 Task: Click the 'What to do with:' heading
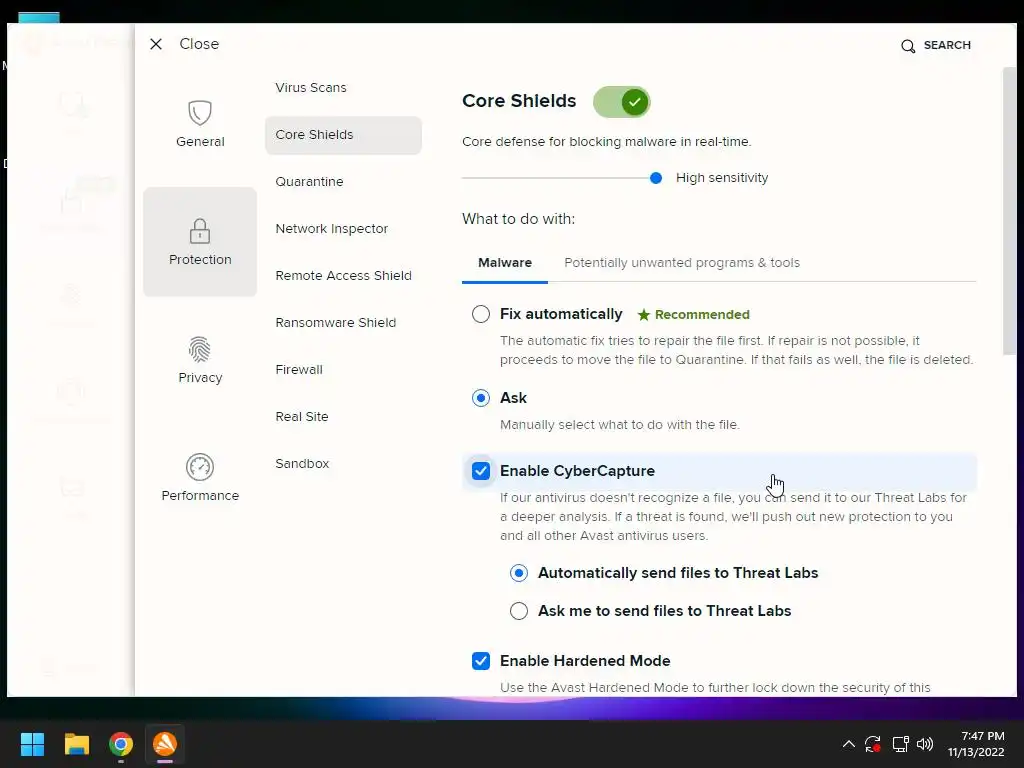[x=519, y=219]
